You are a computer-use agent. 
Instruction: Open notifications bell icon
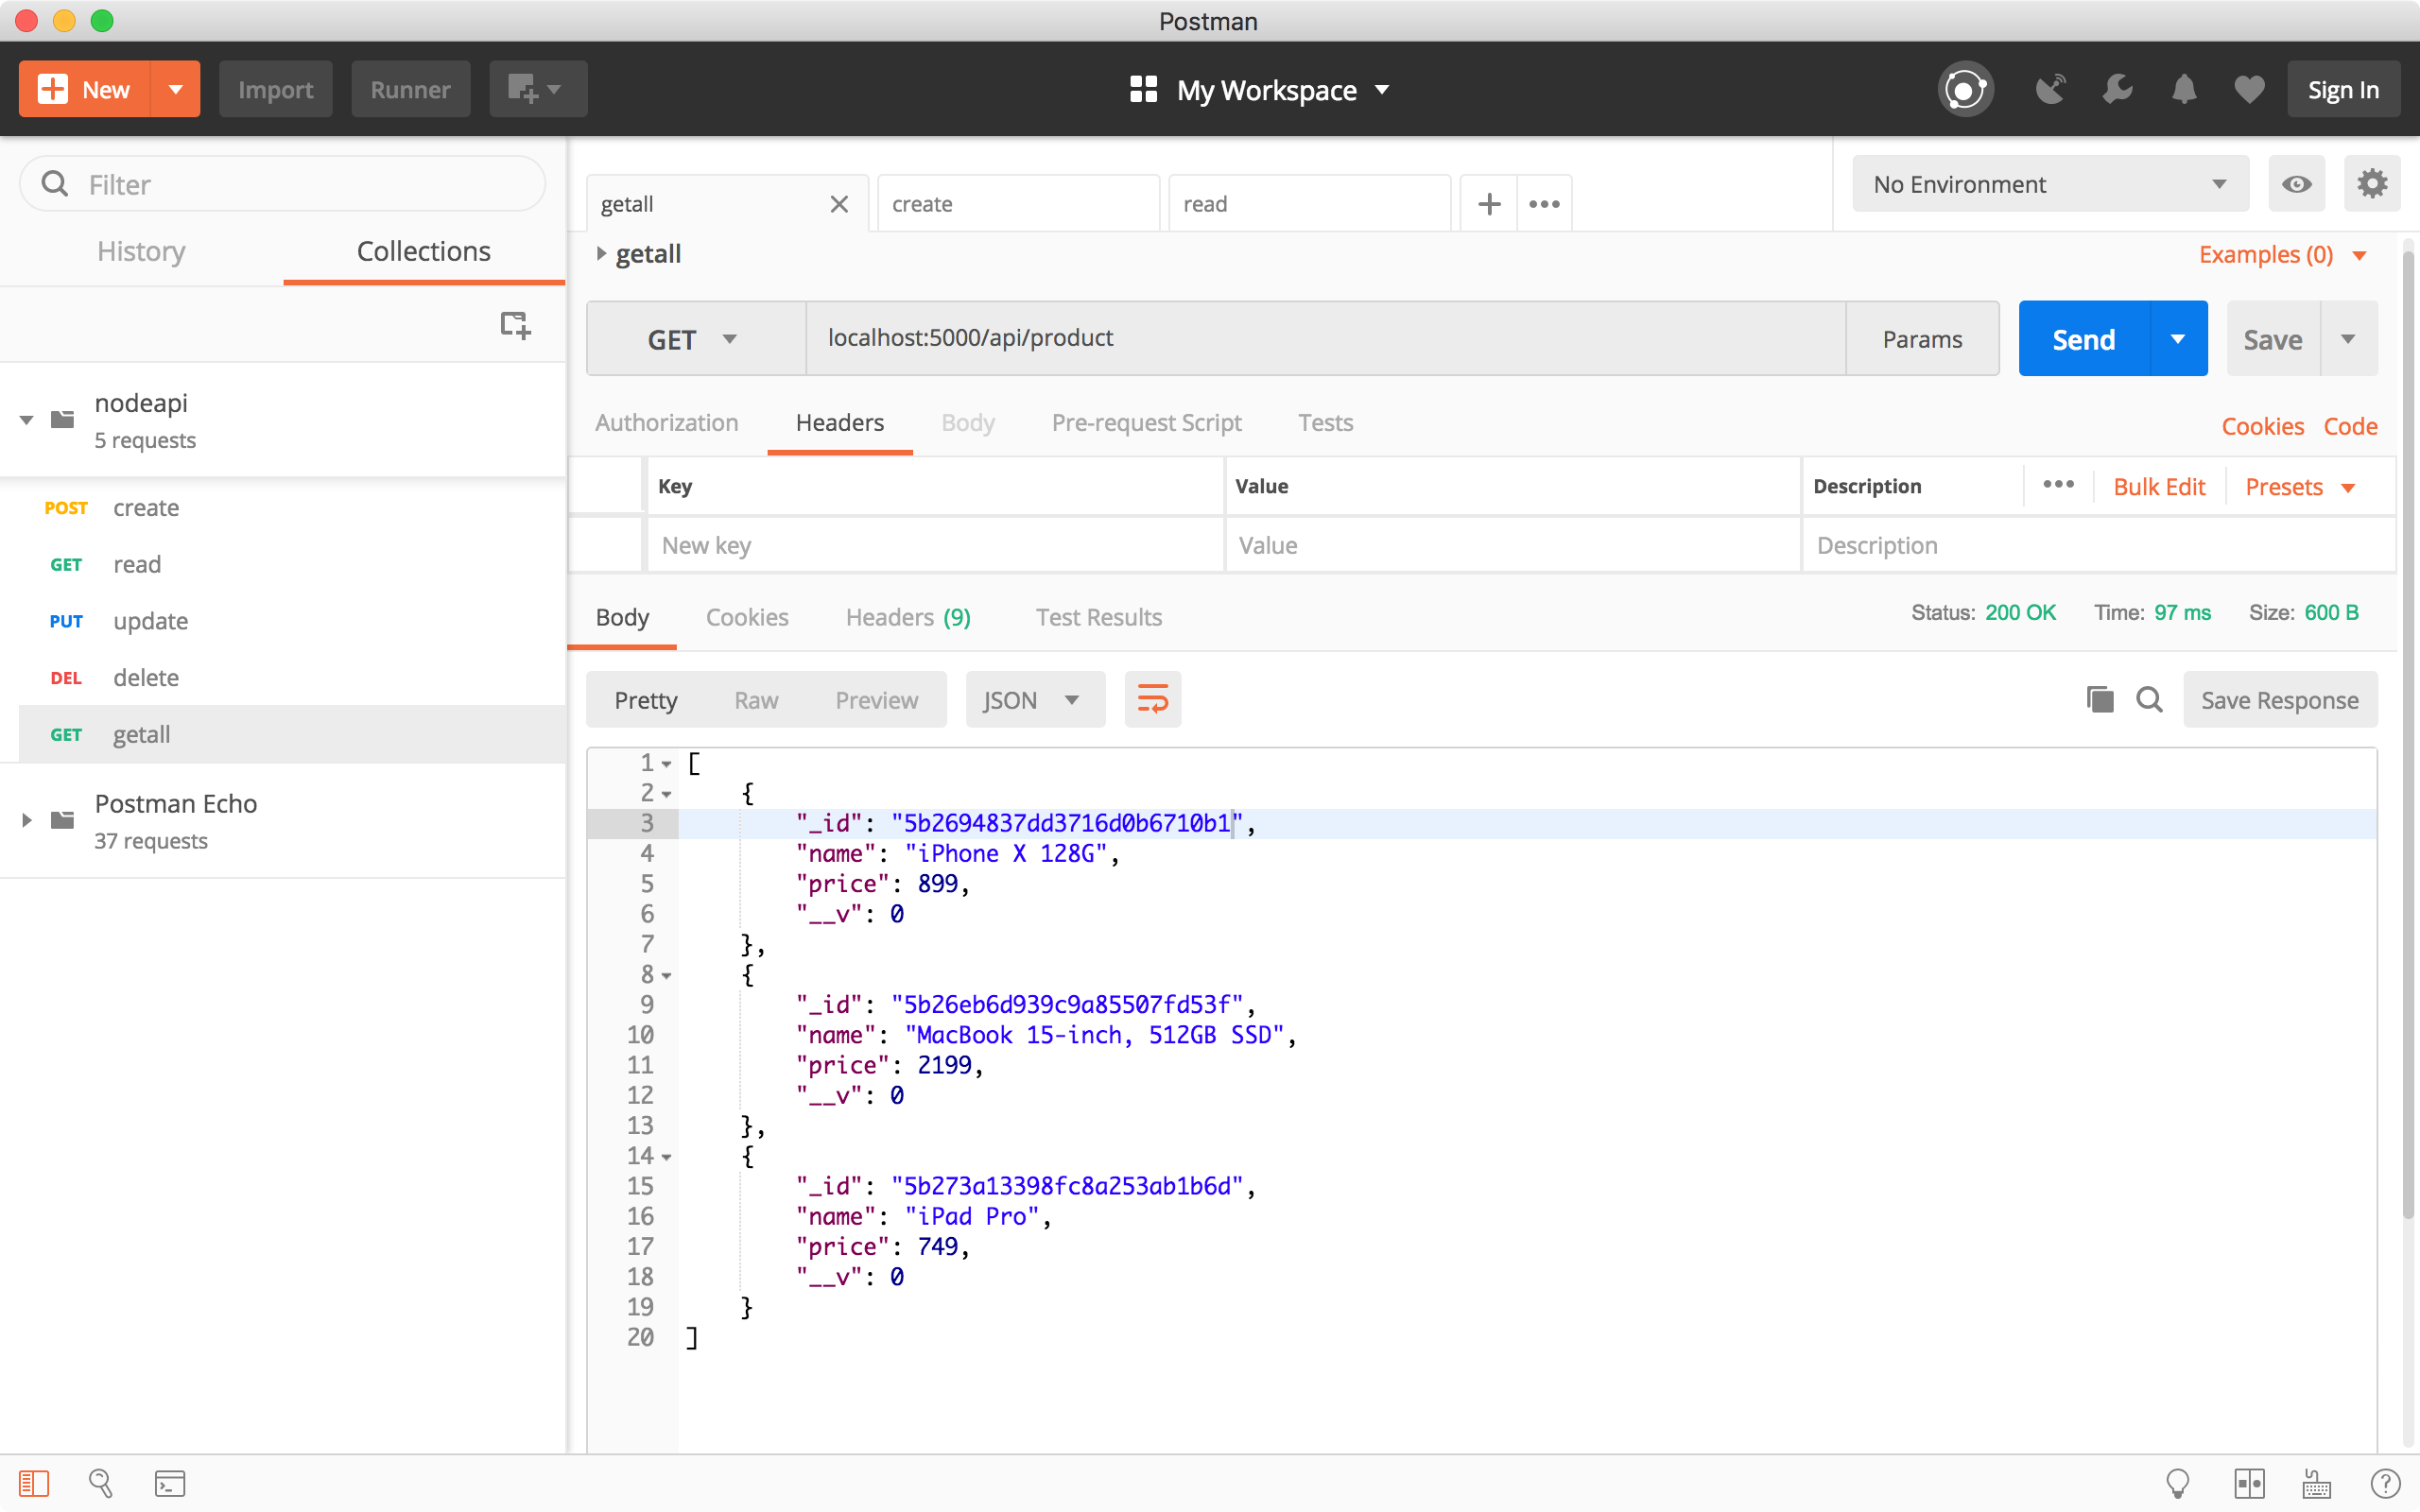pos(2184,90)
